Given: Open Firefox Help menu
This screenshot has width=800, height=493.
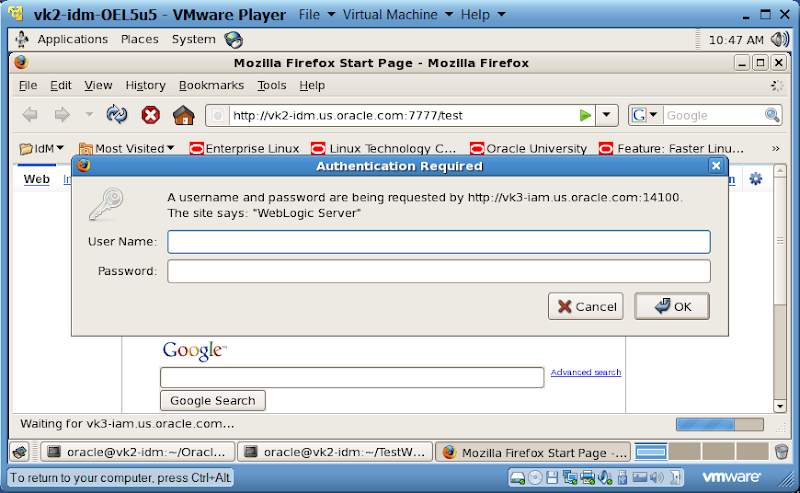Looking at the screenshot, I should [312, 85].
